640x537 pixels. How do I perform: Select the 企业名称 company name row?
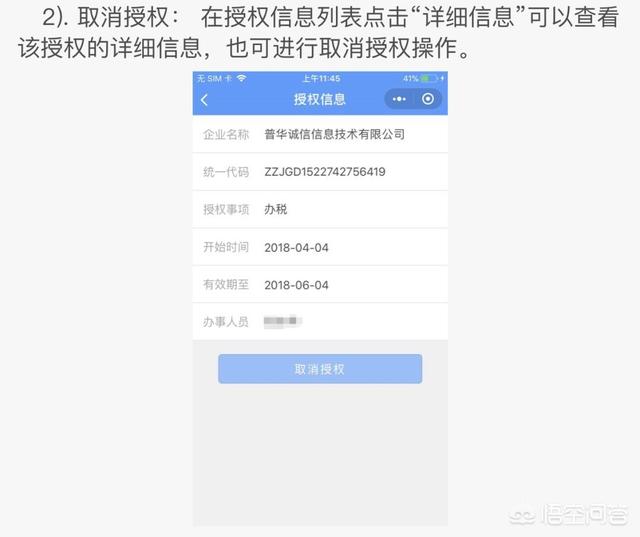coord(320,134)
